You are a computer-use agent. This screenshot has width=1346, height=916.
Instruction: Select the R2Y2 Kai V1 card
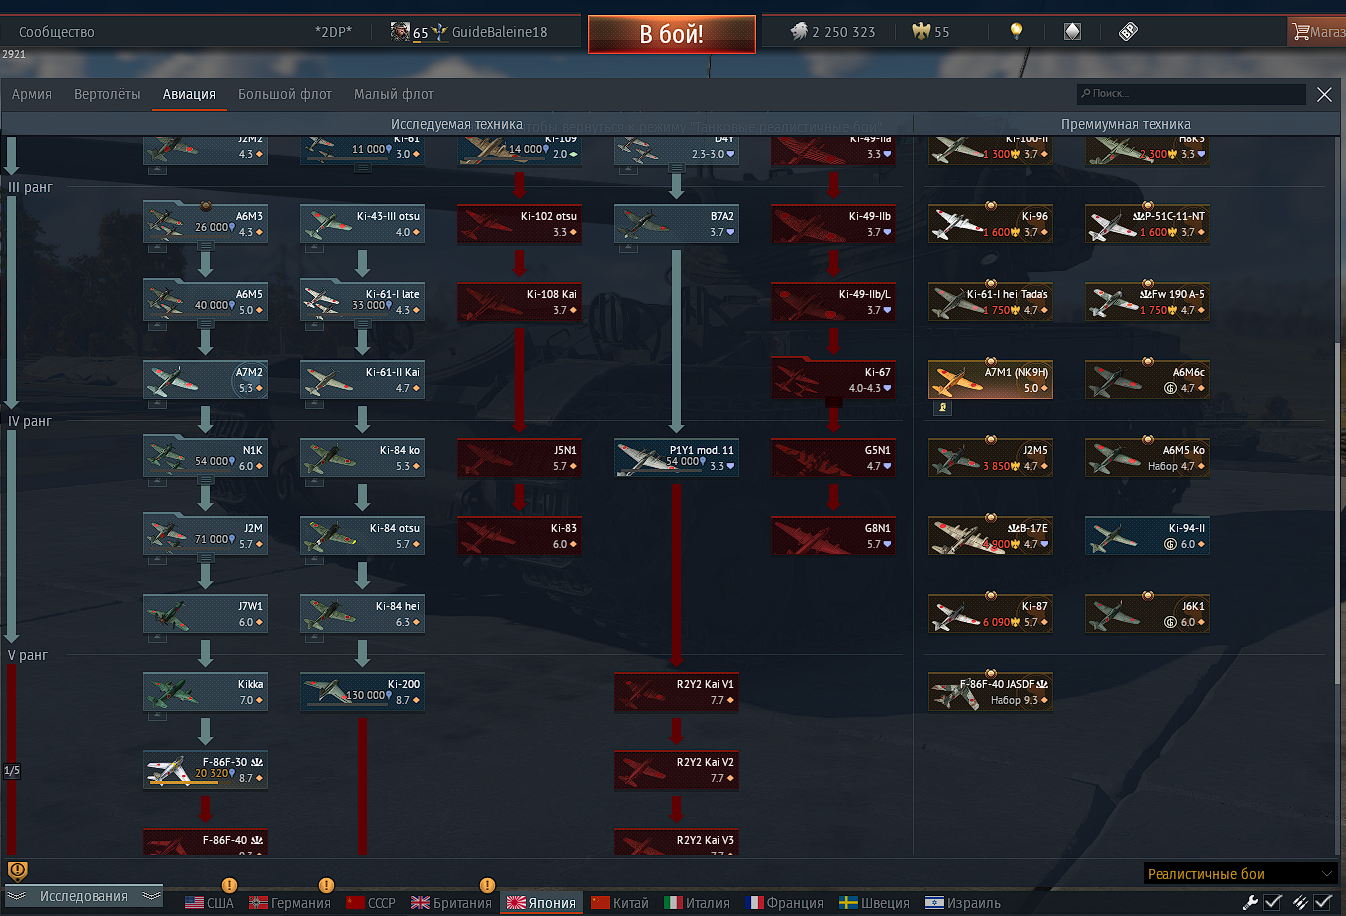(676, 691)
